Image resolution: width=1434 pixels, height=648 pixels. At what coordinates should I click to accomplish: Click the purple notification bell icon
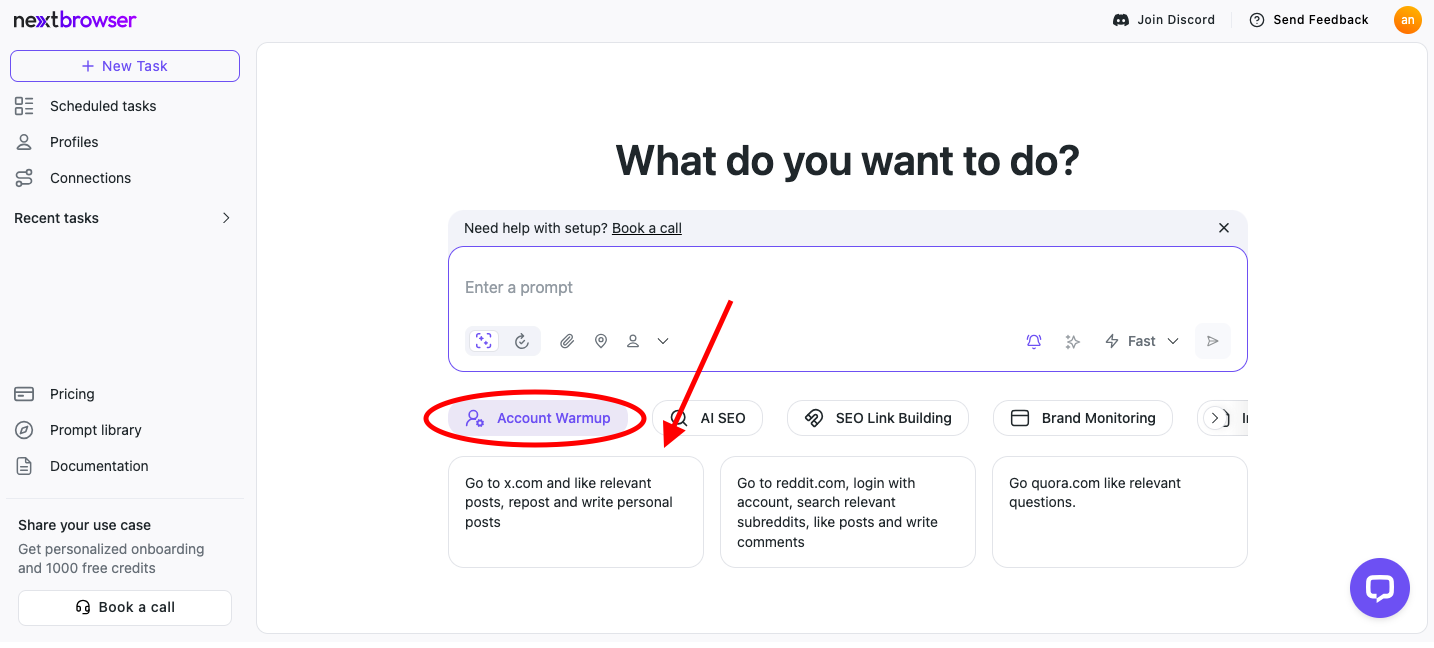click(1034, 341)
